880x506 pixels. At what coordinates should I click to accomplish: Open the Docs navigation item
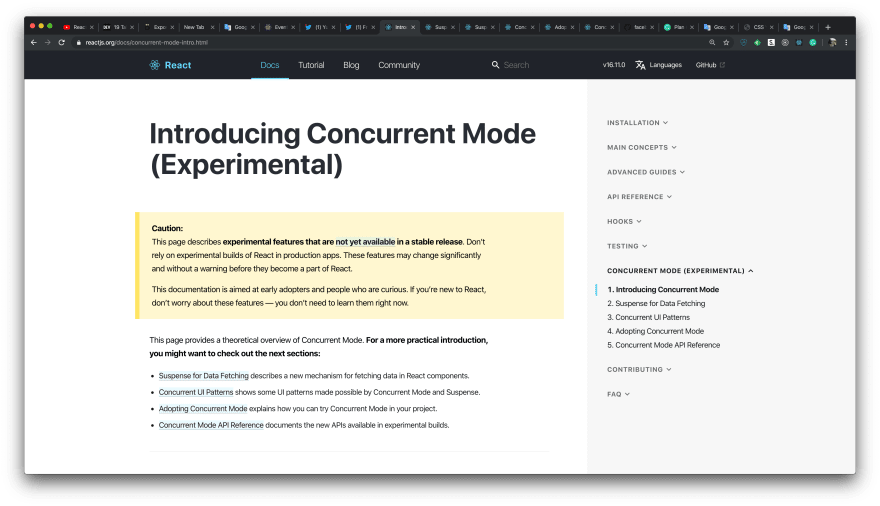(x=270, y=65)
